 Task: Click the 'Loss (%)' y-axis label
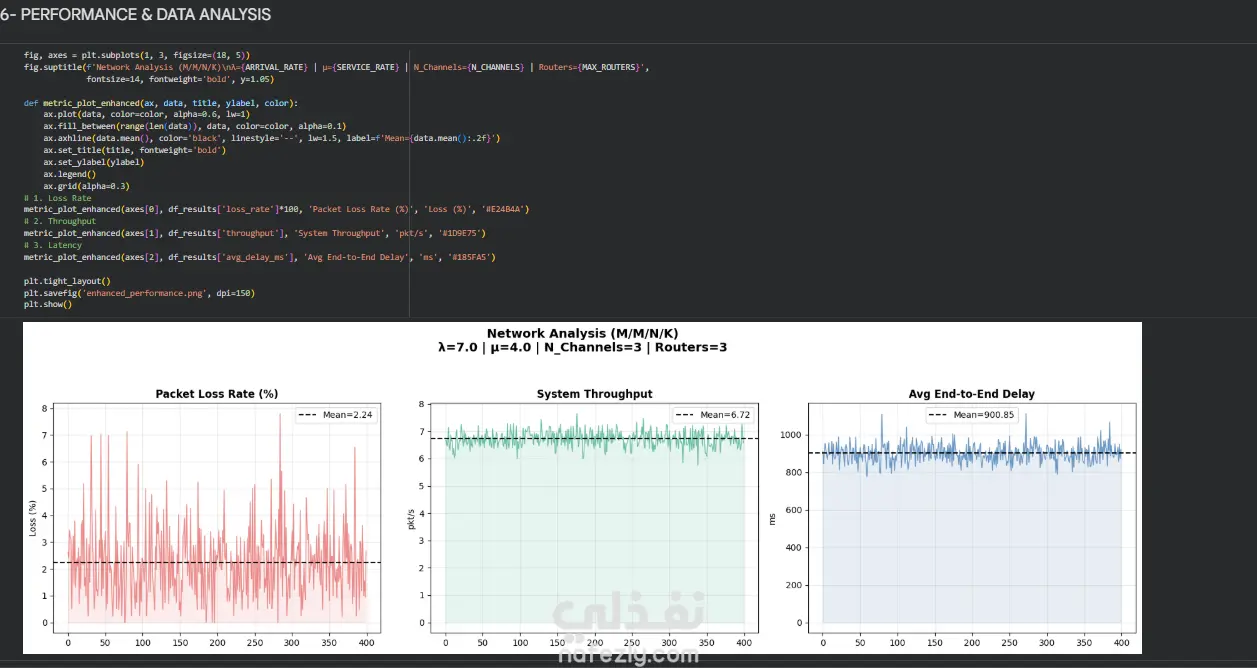click(32, 518)
